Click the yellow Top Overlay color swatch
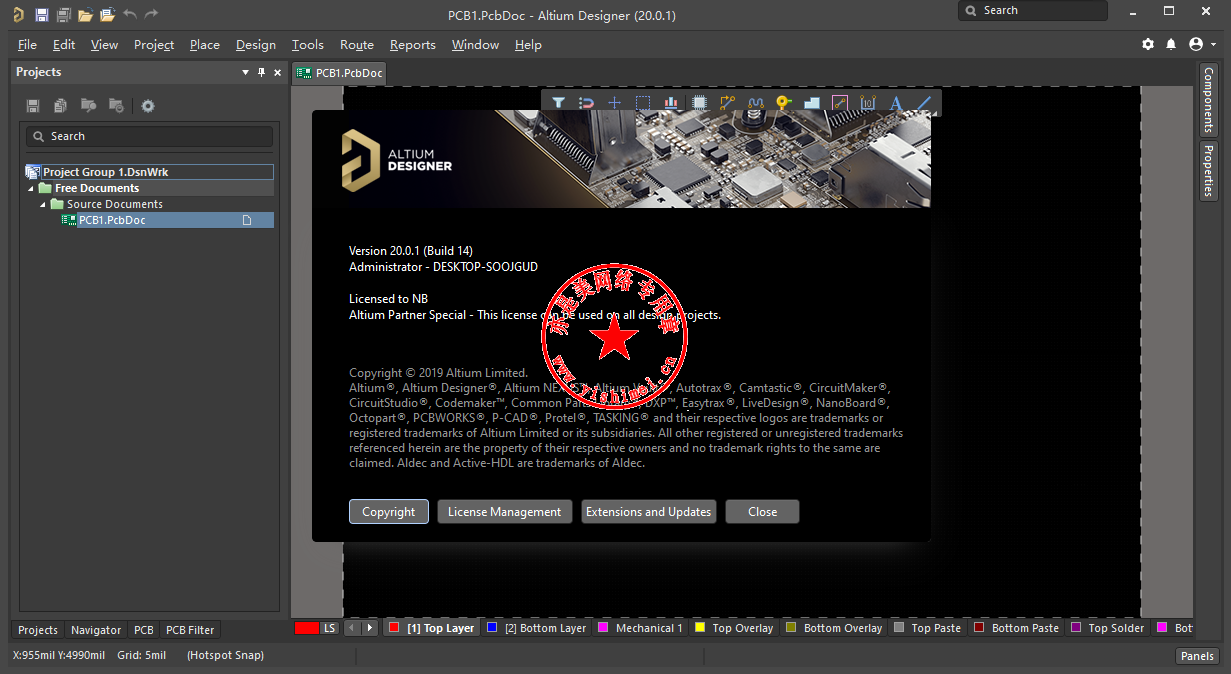Image resolution: width=1231 pixels, height=674 pixels. [x=700, y=628]
